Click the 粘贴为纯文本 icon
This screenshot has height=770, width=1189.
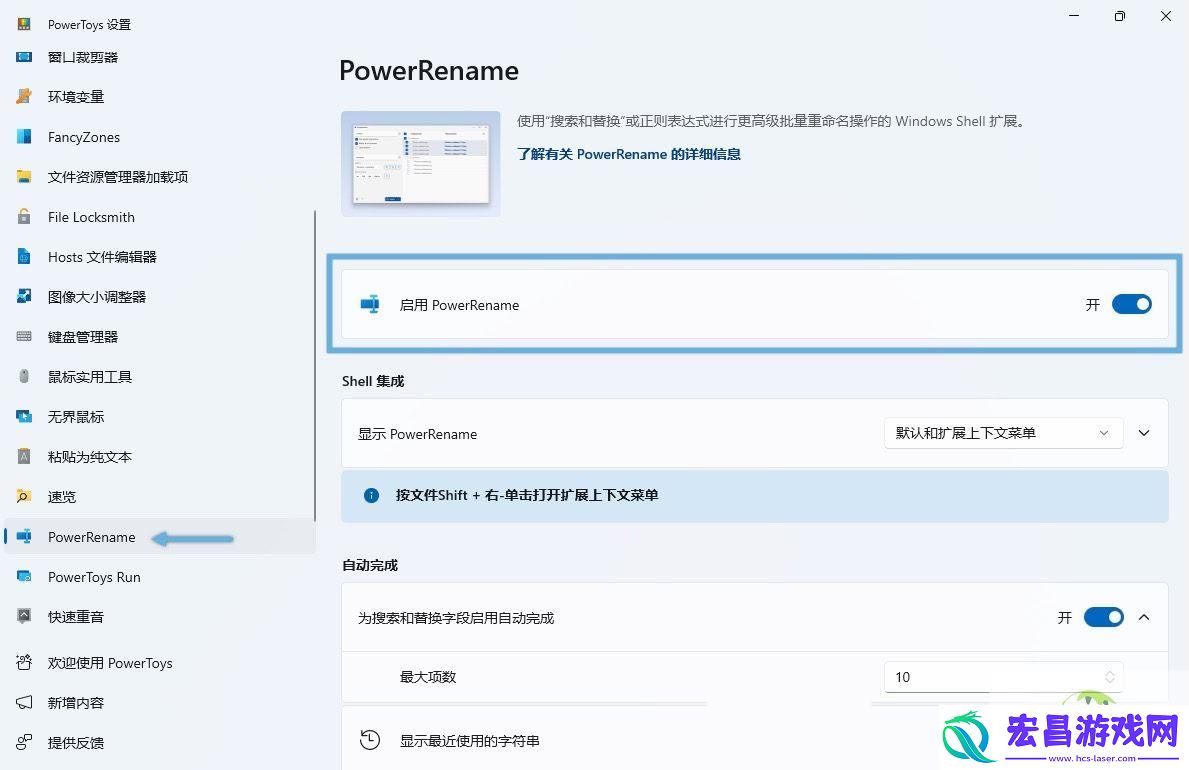point(24,457)
